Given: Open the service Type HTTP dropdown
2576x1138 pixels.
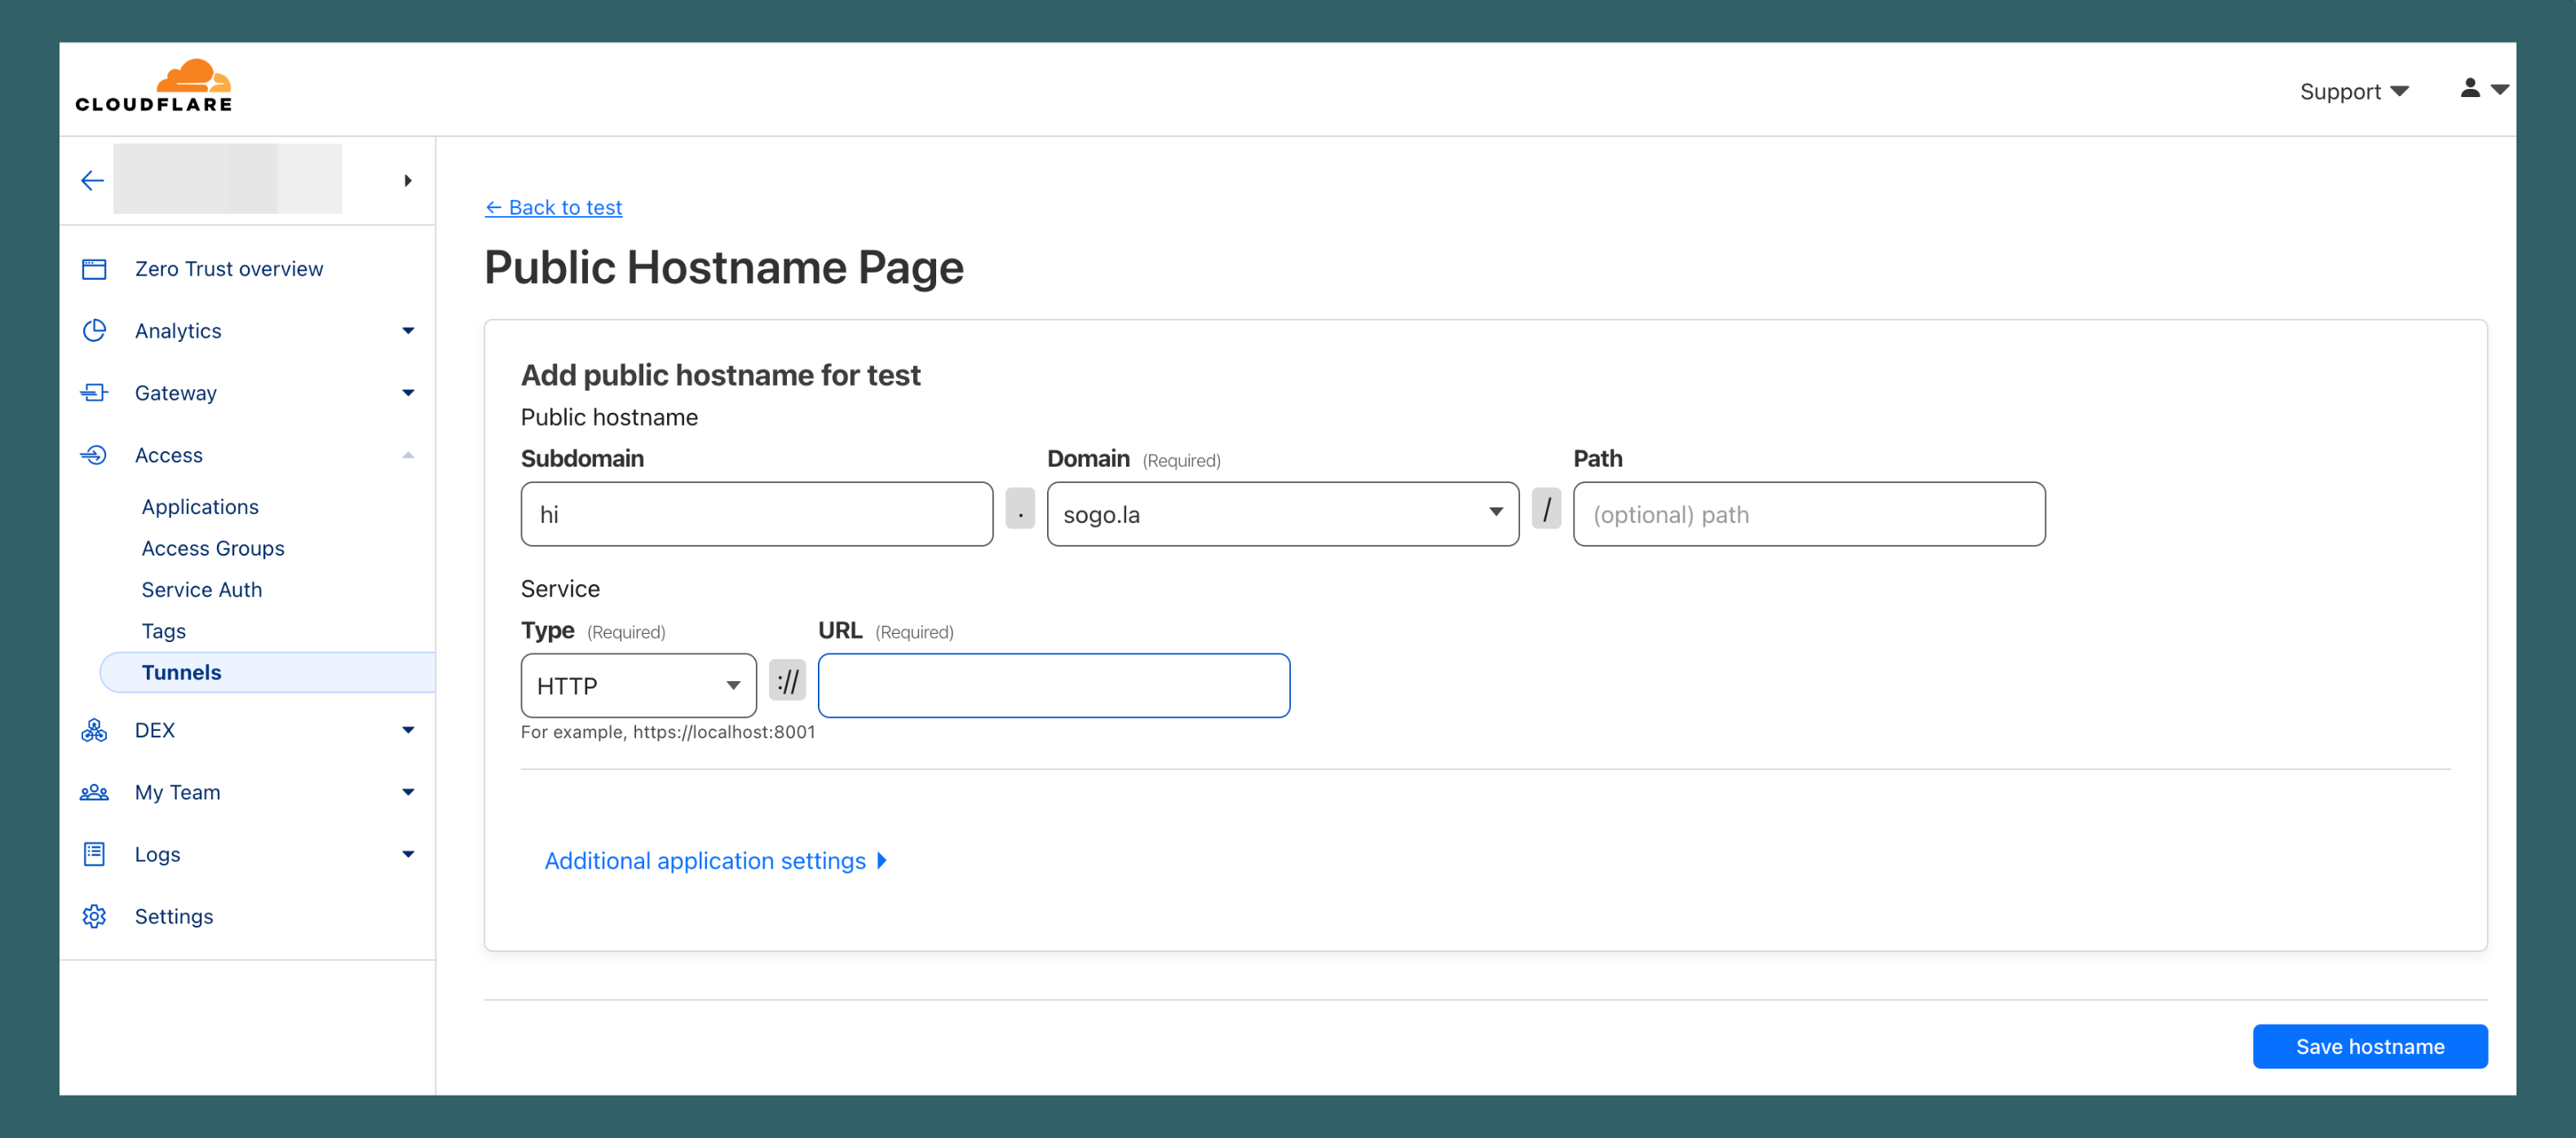Looking at the screenshot, I should (x=638, y=686).
